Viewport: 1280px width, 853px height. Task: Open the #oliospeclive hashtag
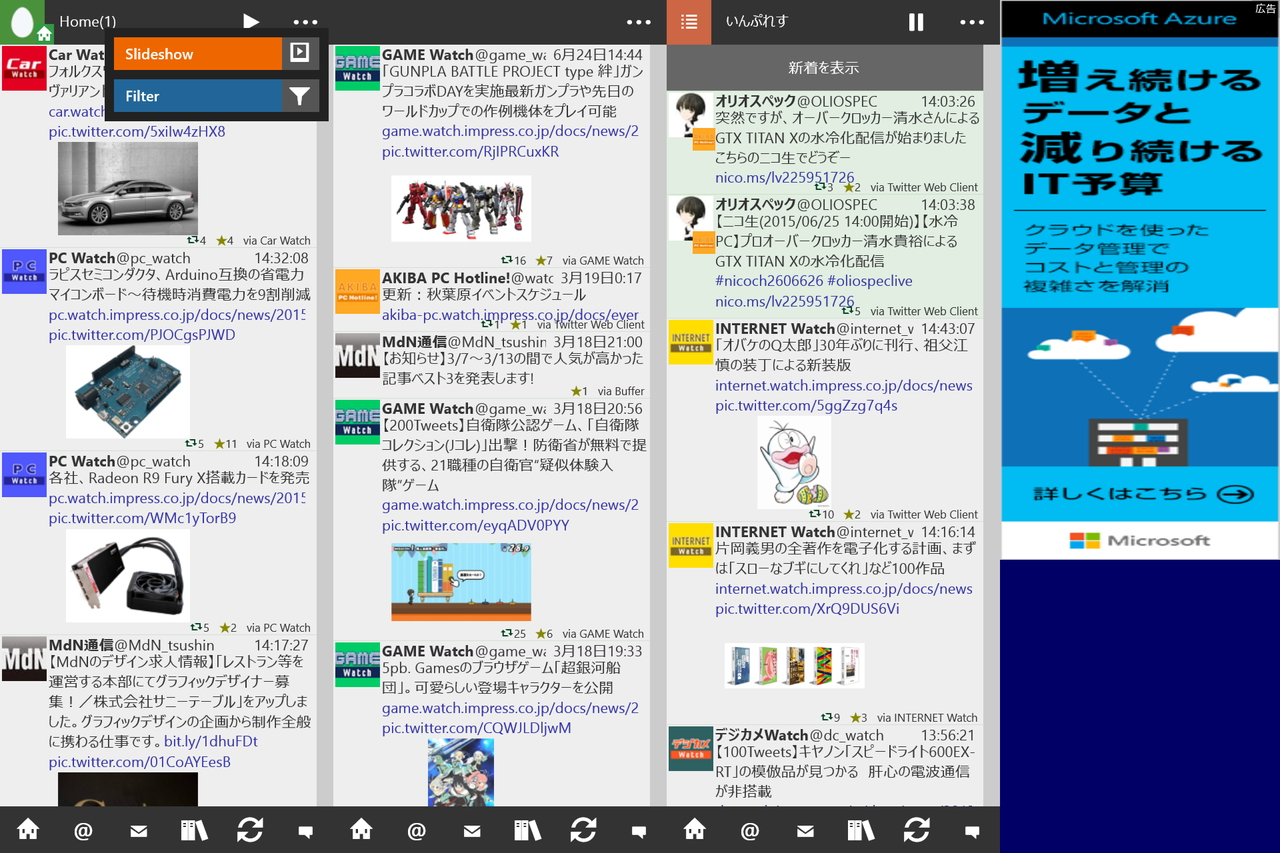(870, 281)
